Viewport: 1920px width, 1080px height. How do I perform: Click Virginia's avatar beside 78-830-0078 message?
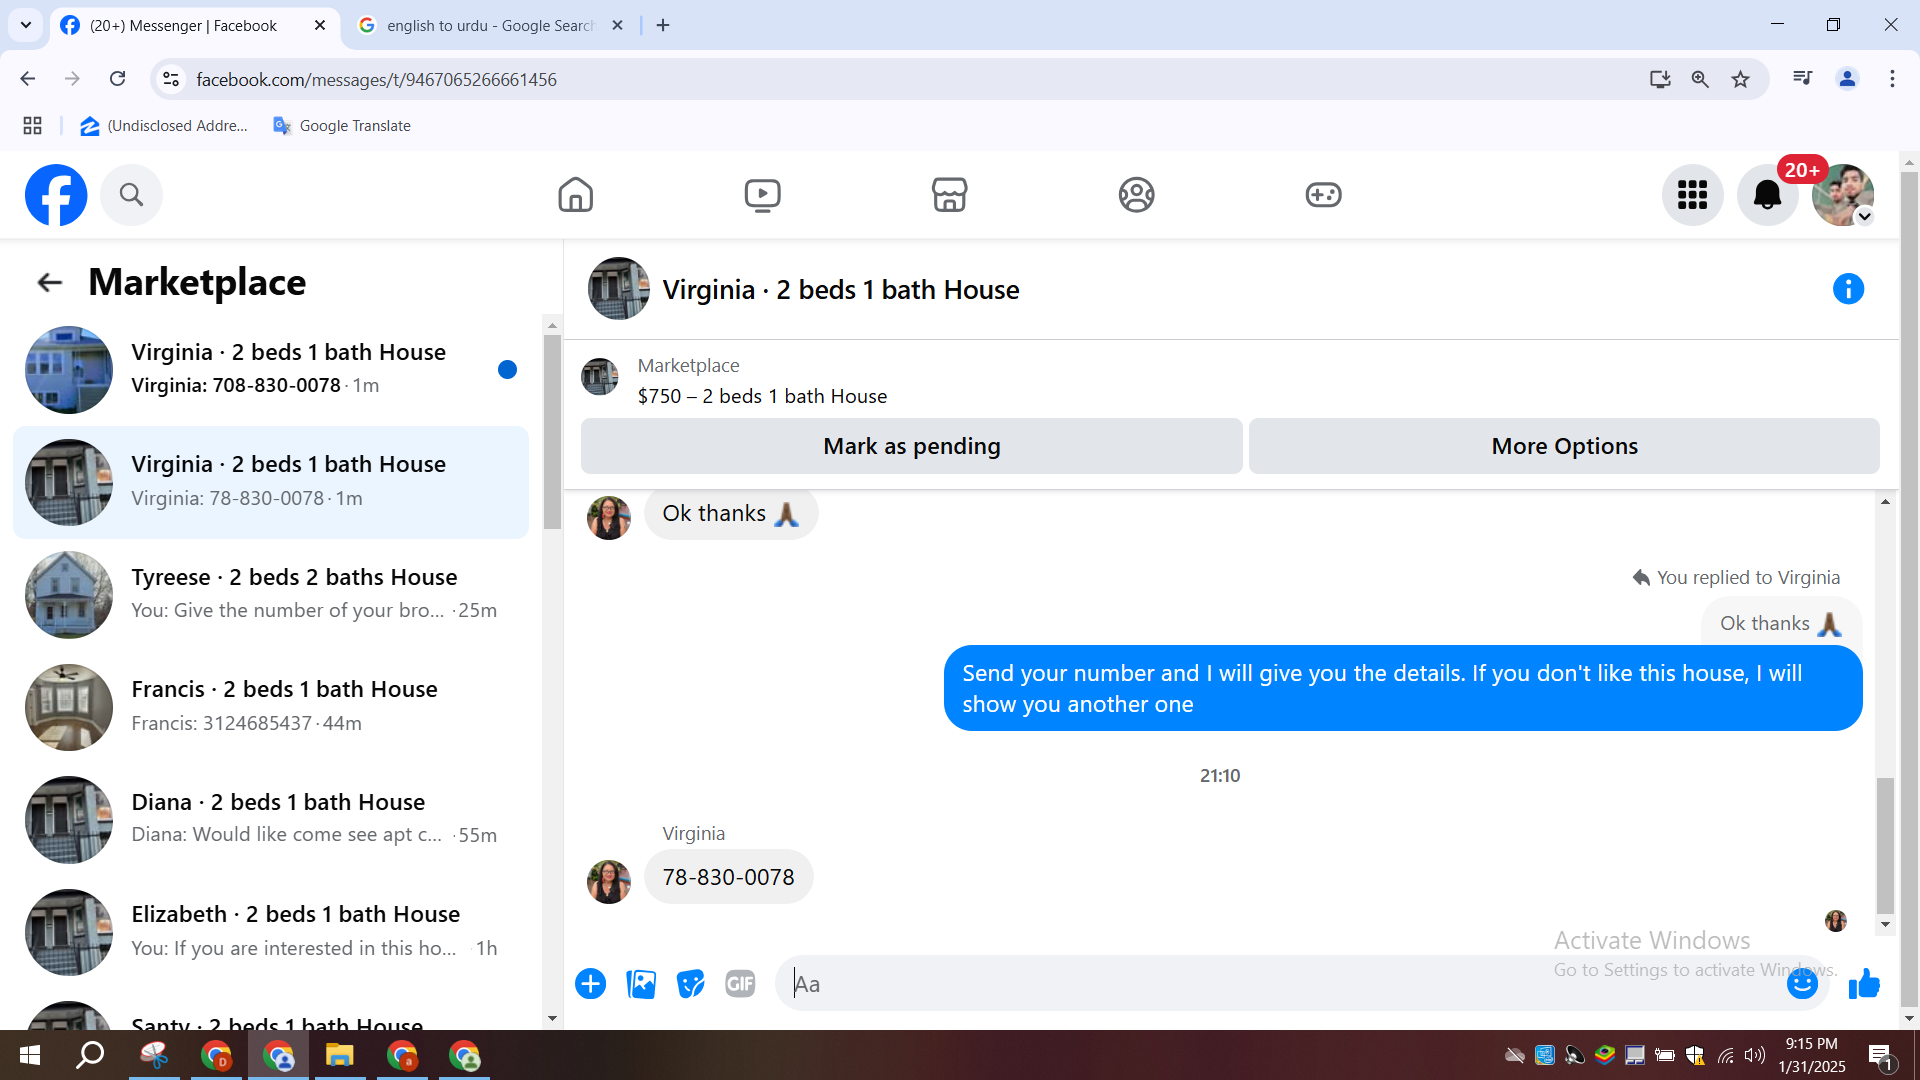pyautogui.click(x=609, y=882)
